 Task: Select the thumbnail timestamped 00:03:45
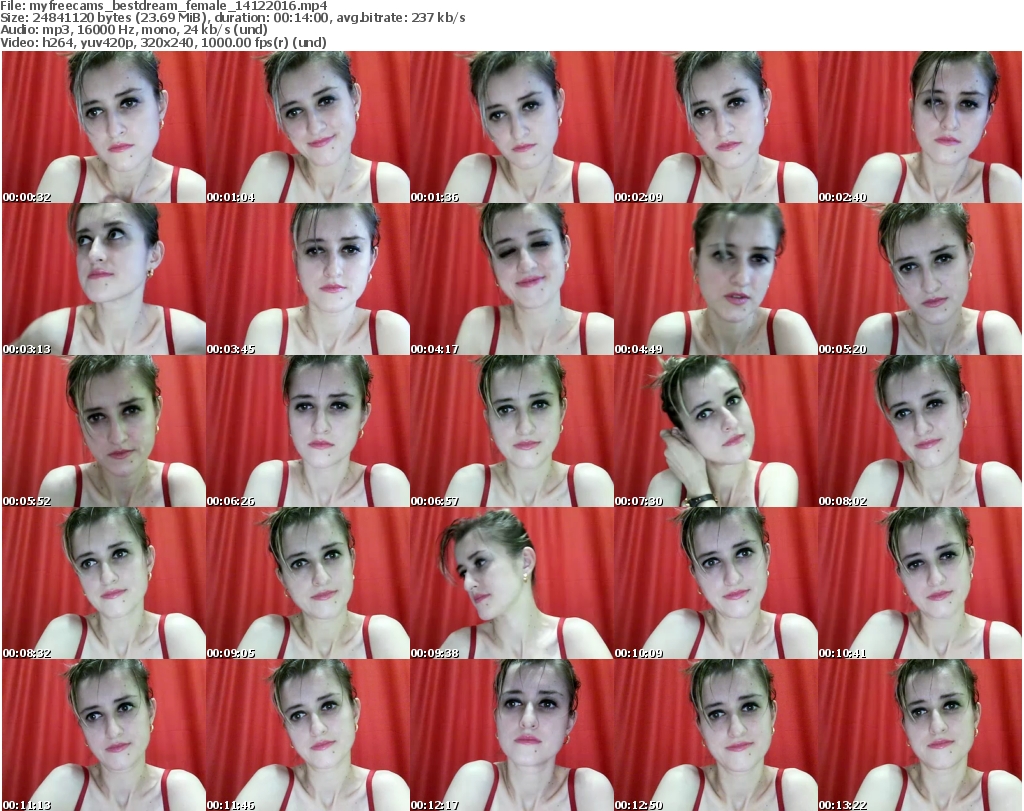pyautogui.click(x=308, y=279)
